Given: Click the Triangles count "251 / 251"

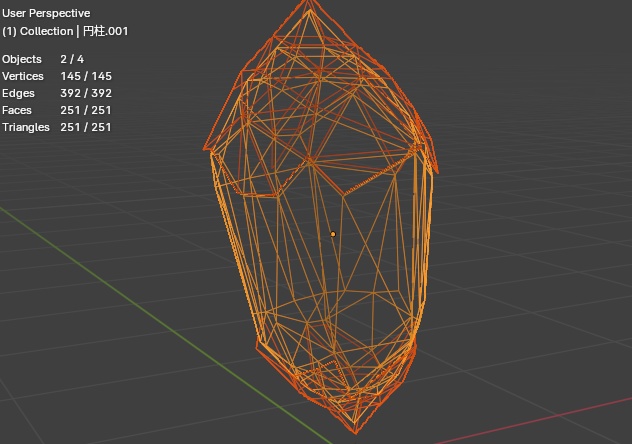Looking at the screenshot, I should tap(85, 127).
